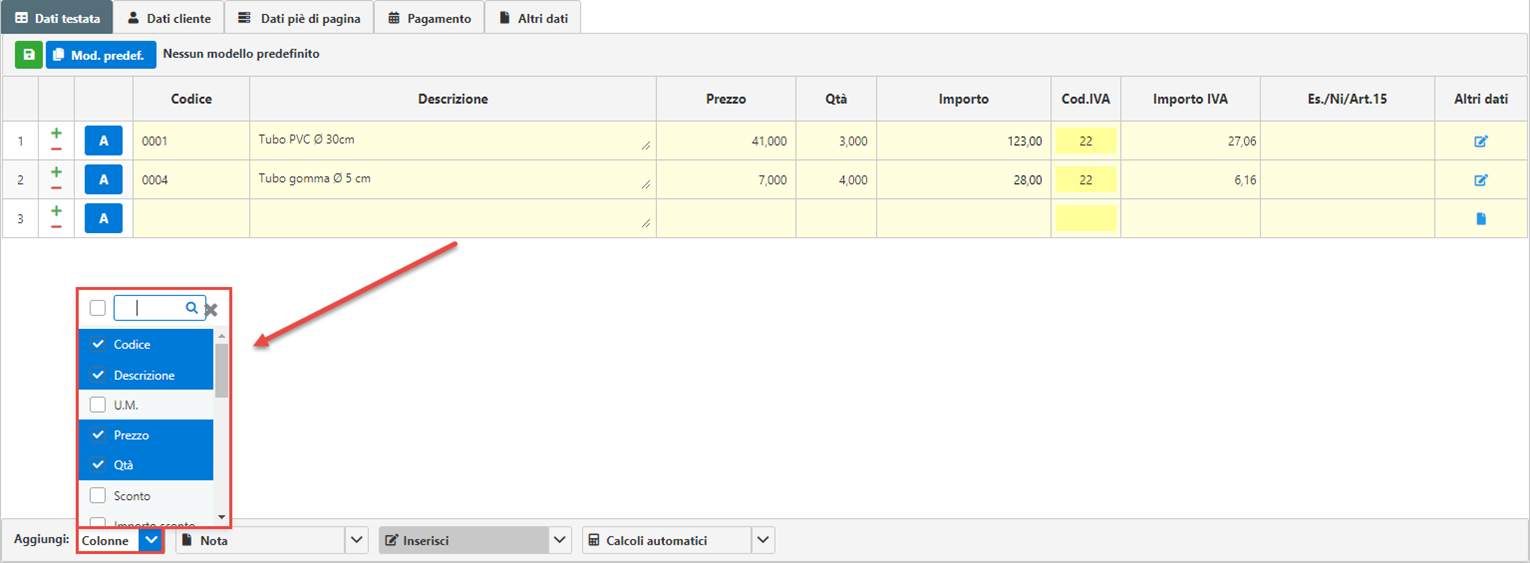Viewport: 1530px width, 563px height.
Task: Click the green plus icon on row 1
Action: 56,133
